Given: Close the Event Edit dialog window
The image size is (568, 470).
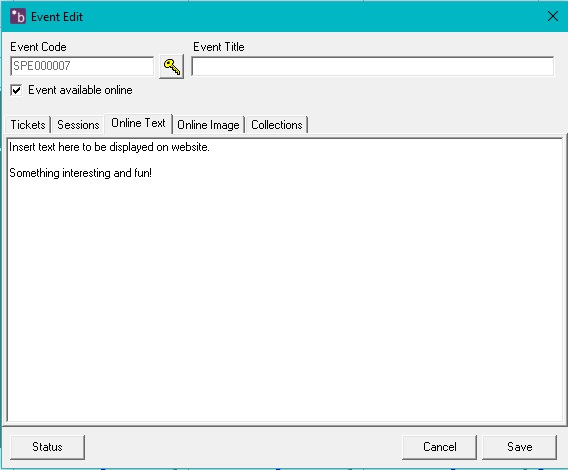Looking at the screenshot, I should tap(552, 16).
